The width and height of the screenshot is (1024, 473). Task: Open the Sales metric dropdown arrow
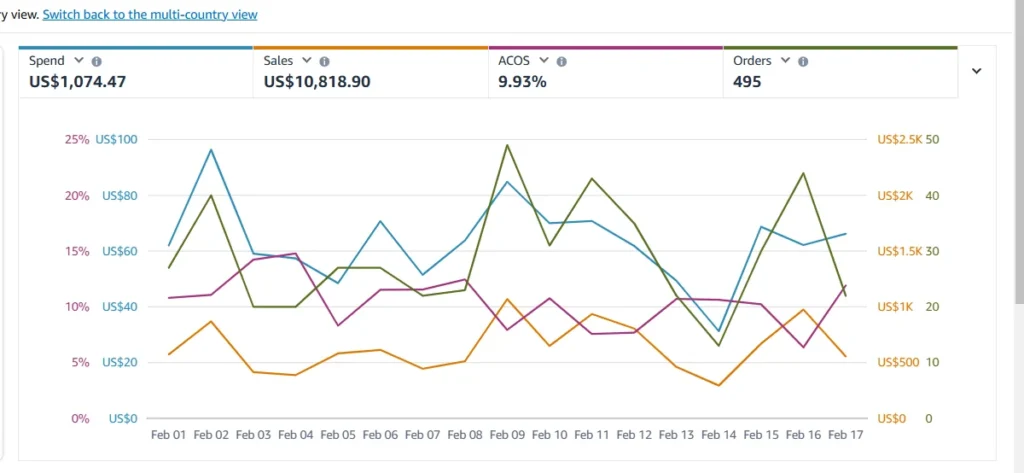(307, 61)
